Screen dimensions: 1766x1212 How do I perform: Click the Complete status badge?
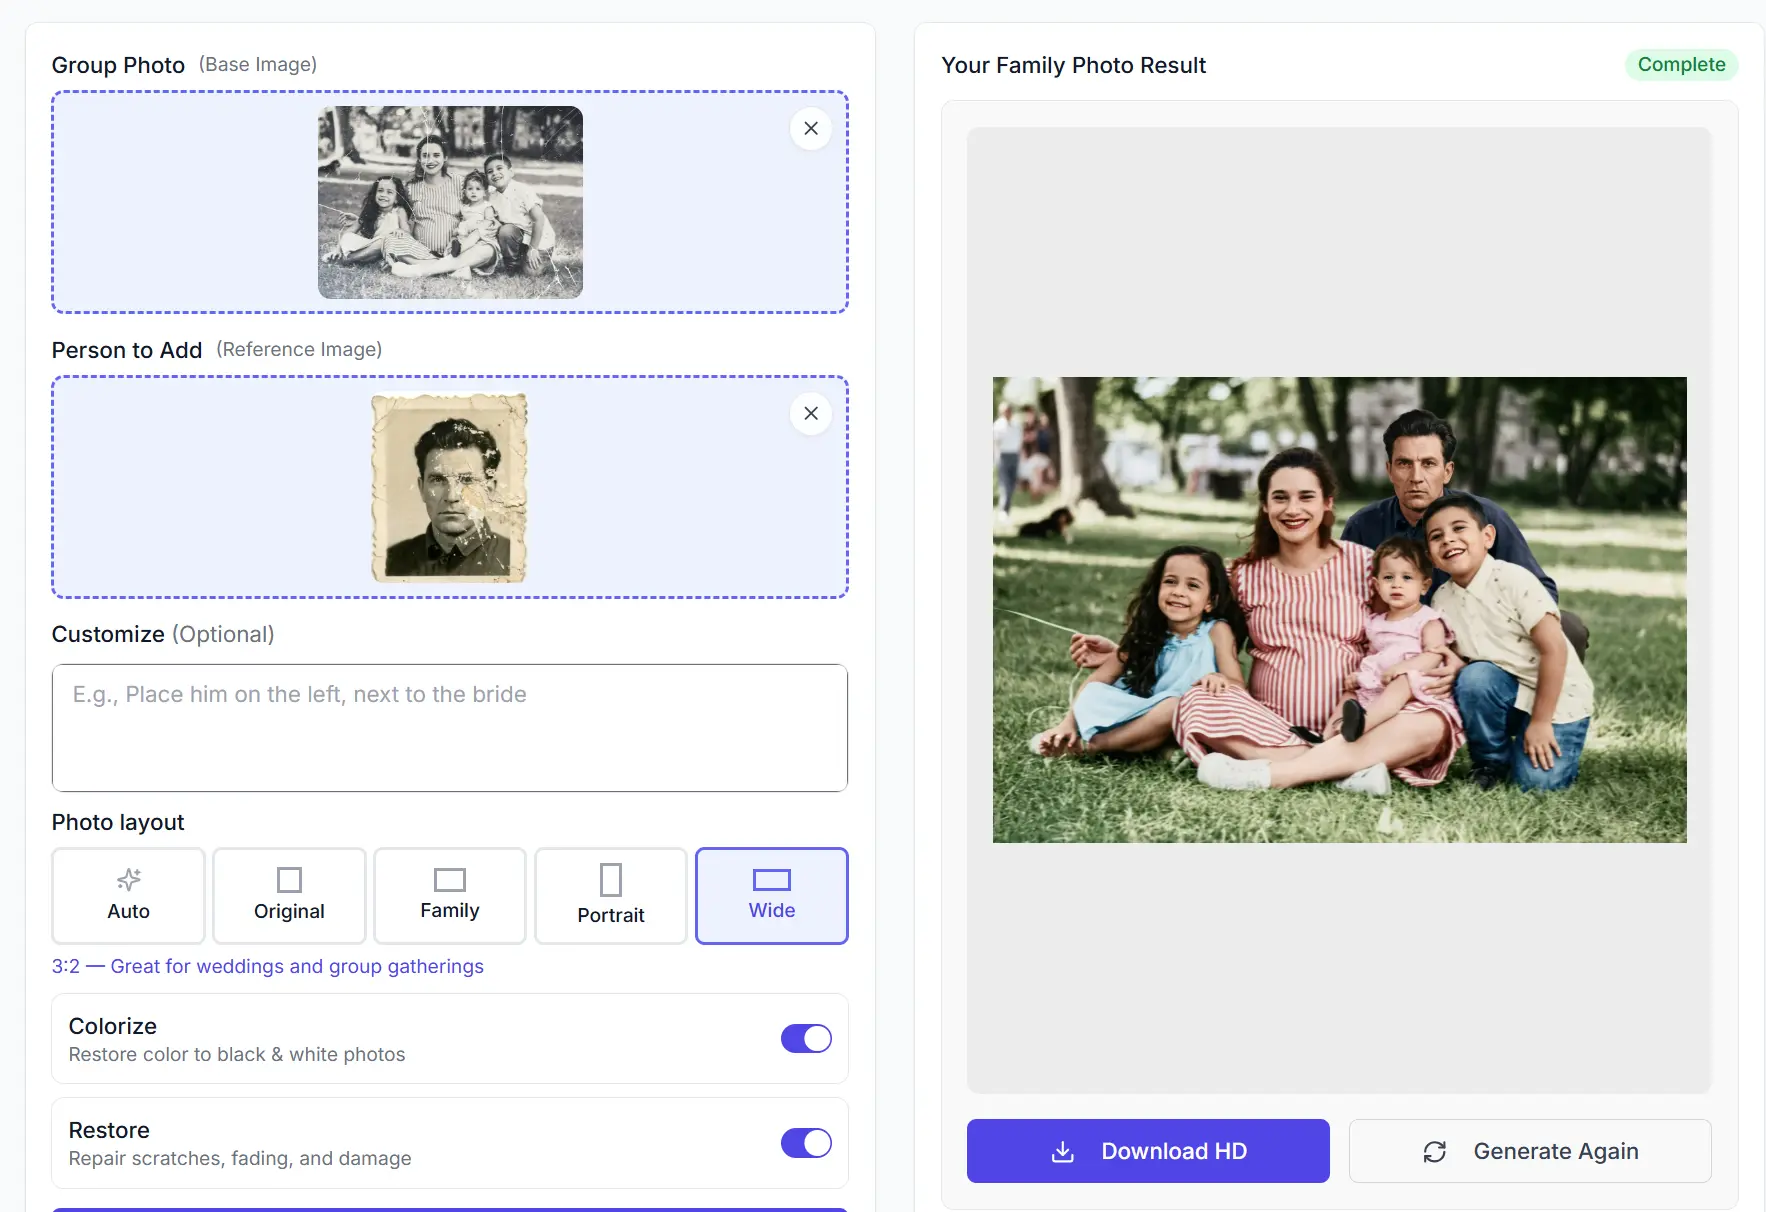pos(1681,65)
